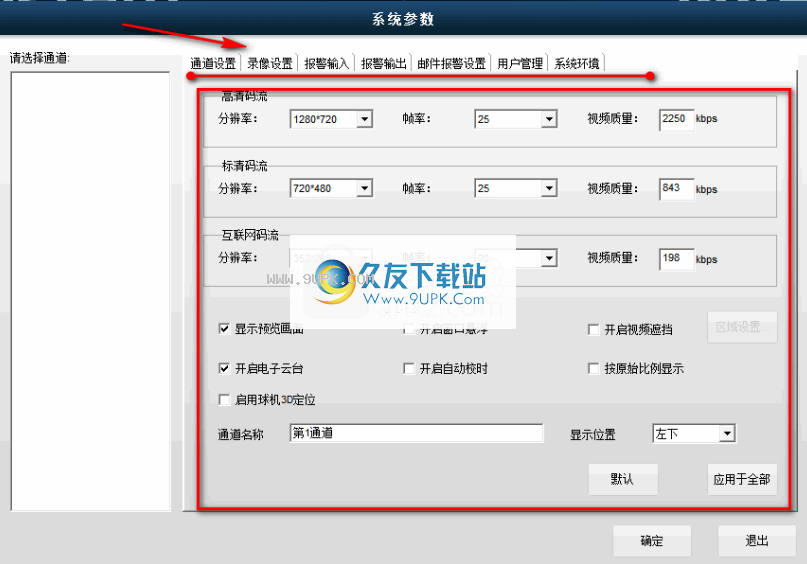Open the 录像设置 tab
This screenshot has width=807, height=564.
click(x=270, y=63)
